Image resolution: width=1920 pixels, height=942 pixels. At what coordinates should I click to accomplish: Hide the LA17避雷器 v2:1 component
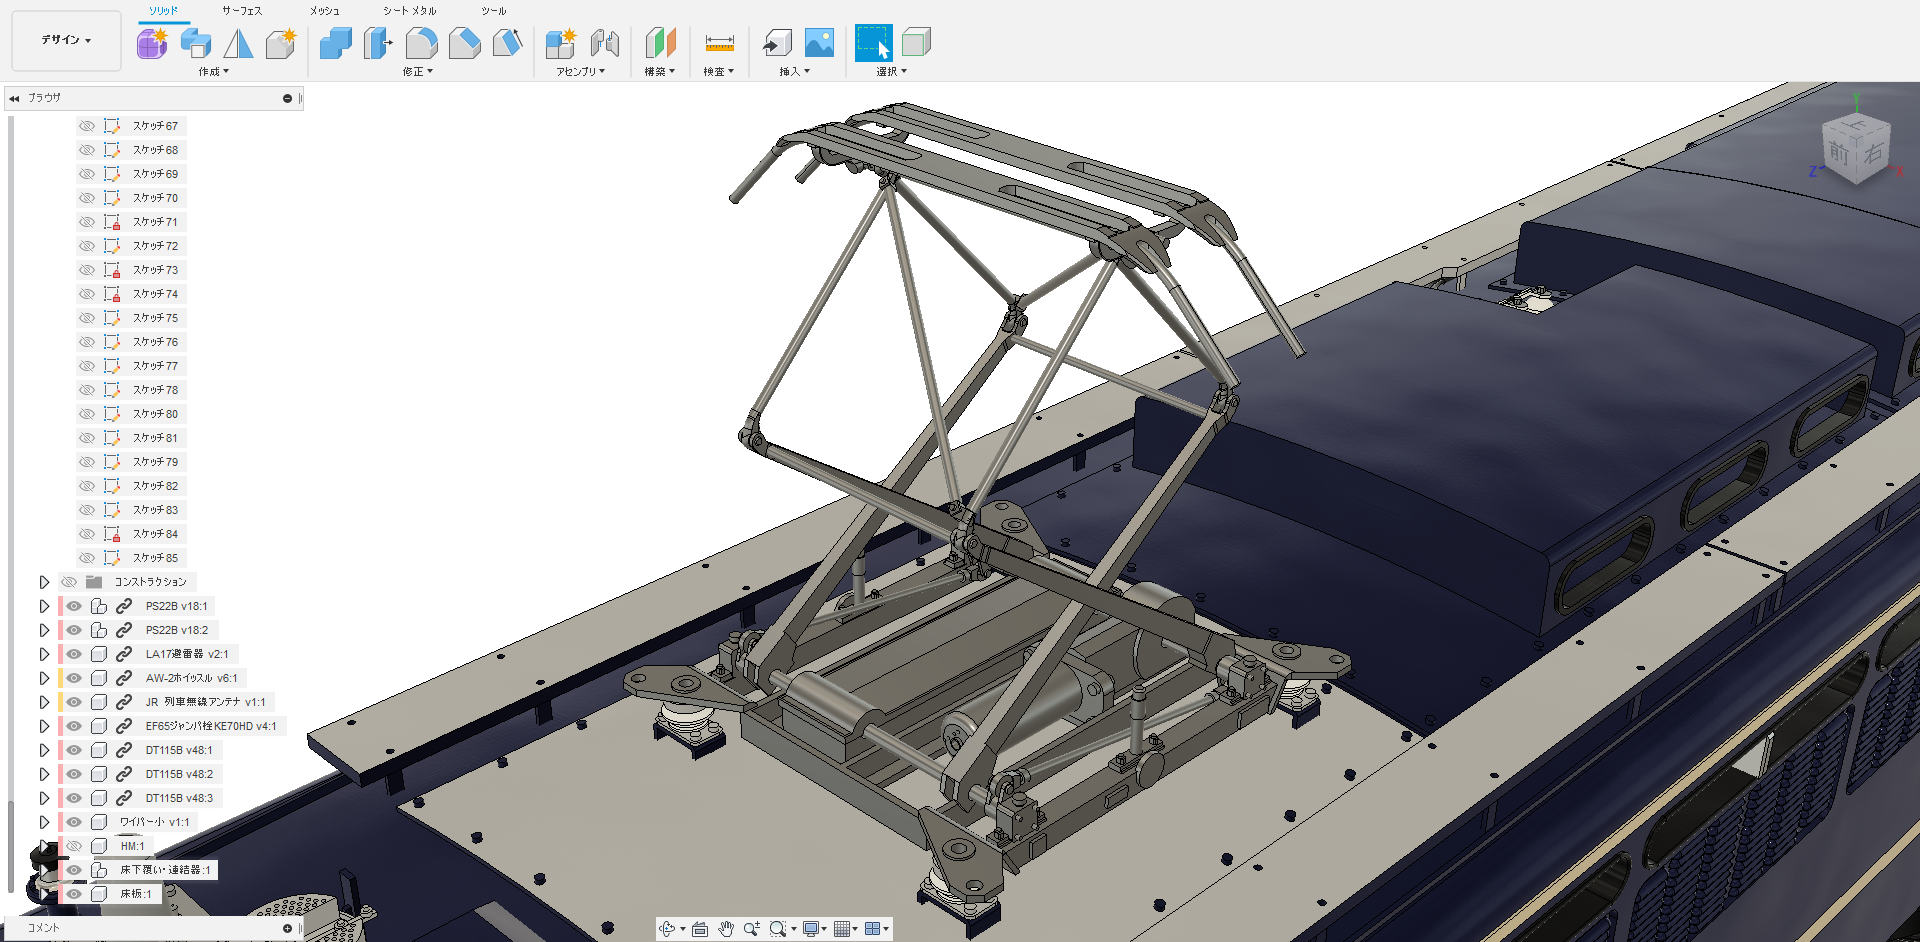[74, 654]
